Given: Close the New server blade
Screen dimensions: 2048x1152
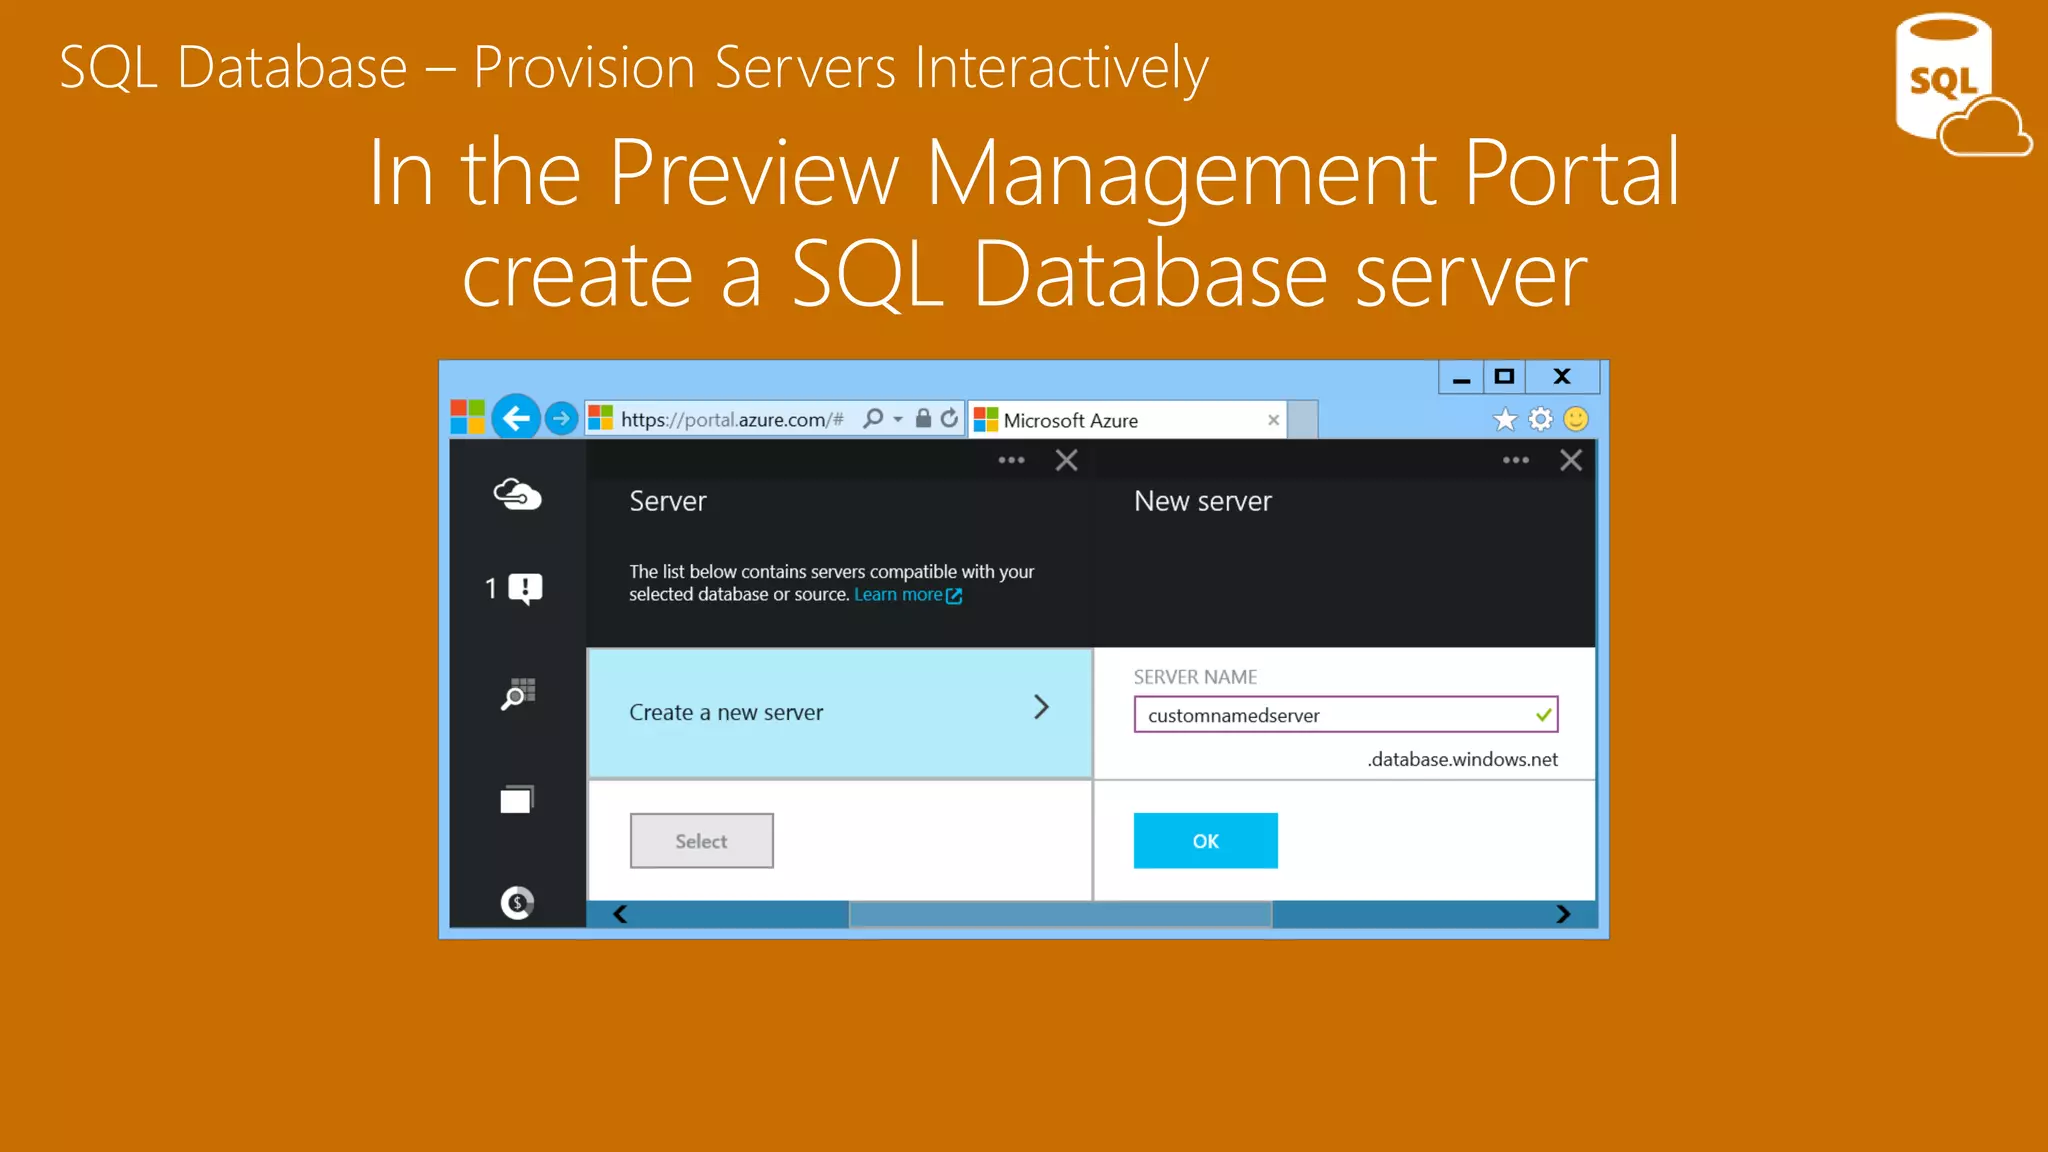Looking at the screenshot, I should click(1571, 460).
